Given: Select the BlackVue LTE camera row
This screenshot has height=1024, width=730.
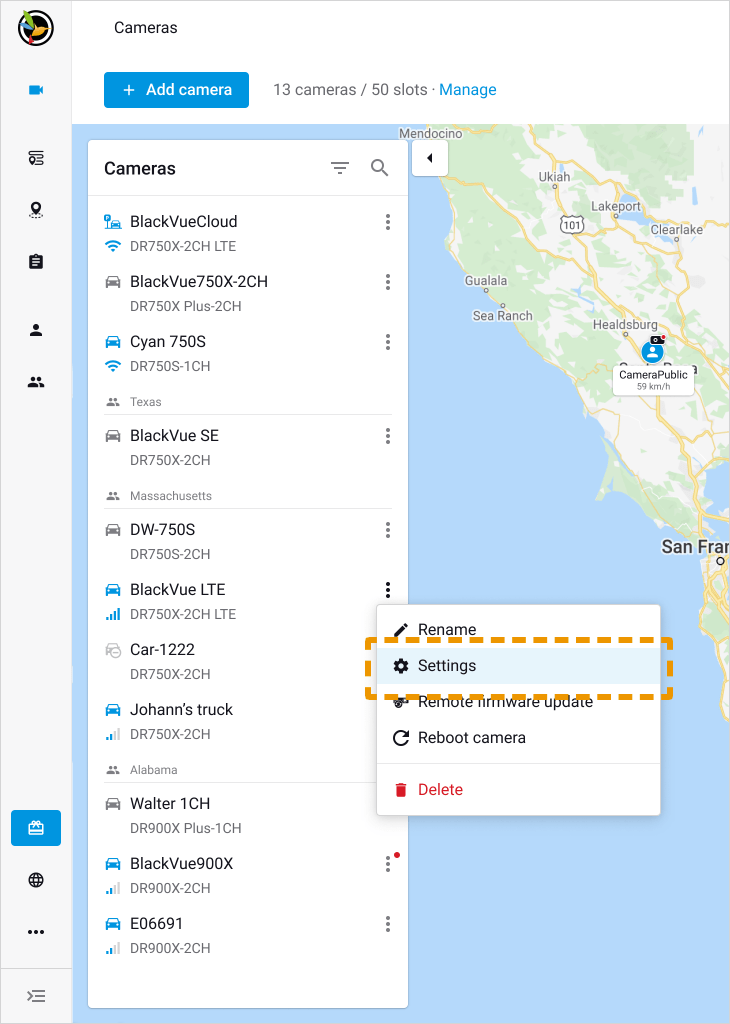Looking at the screenshot, I should (247, 601).
